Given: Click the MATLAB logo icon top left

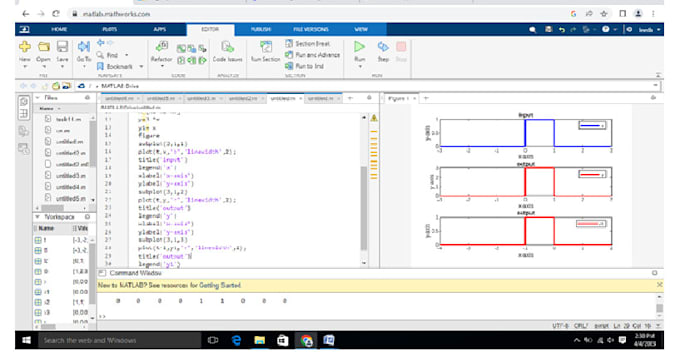Looking at the screenshot, I should coord(24,29).
